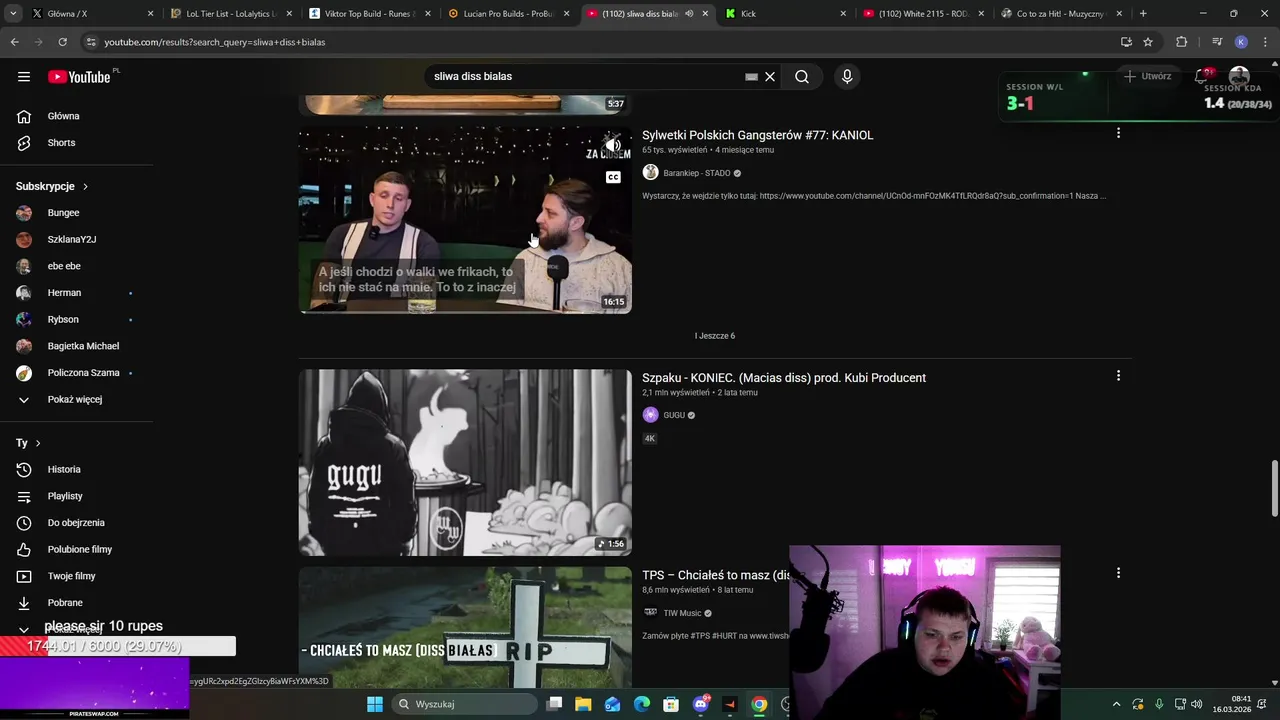Open GUGU channel avatar

pos(650,415)
